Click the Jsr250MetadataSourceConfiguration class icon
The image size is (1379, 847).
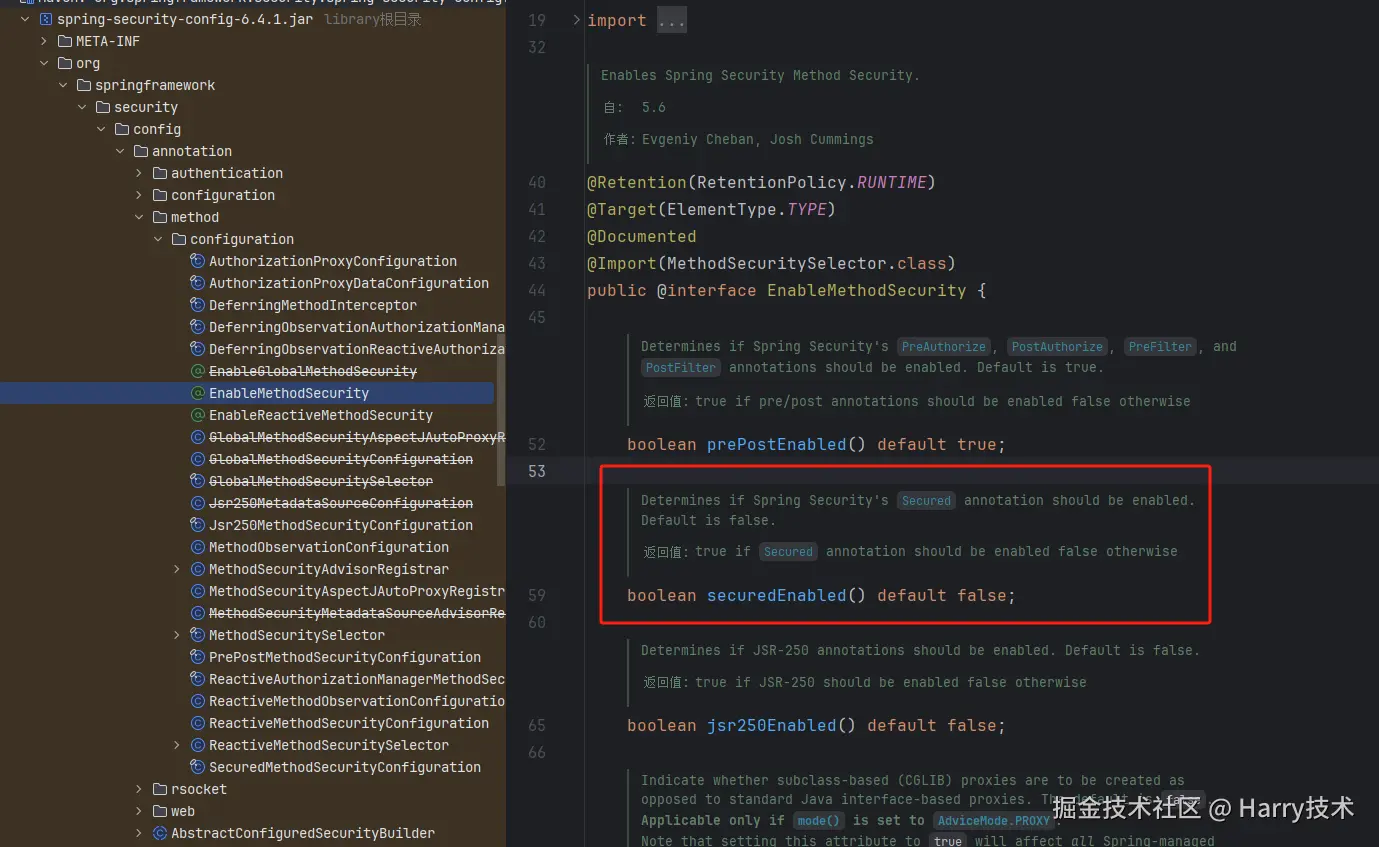(x=198, y=503)
